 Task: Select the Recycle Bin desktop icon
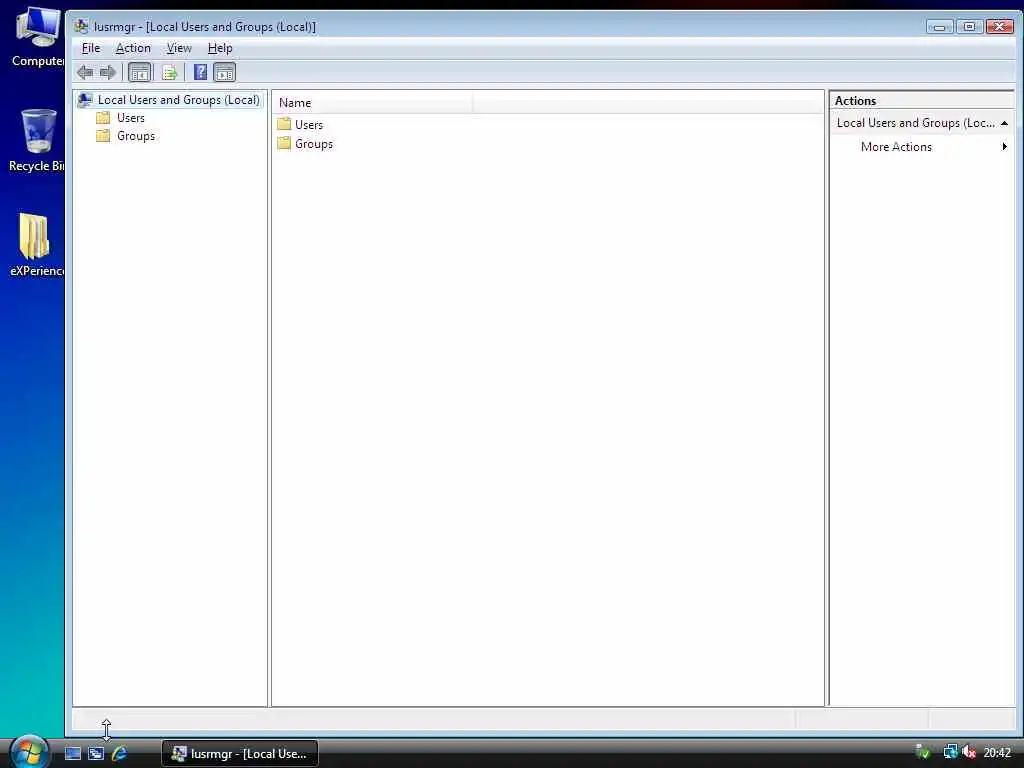coord(37,140)
